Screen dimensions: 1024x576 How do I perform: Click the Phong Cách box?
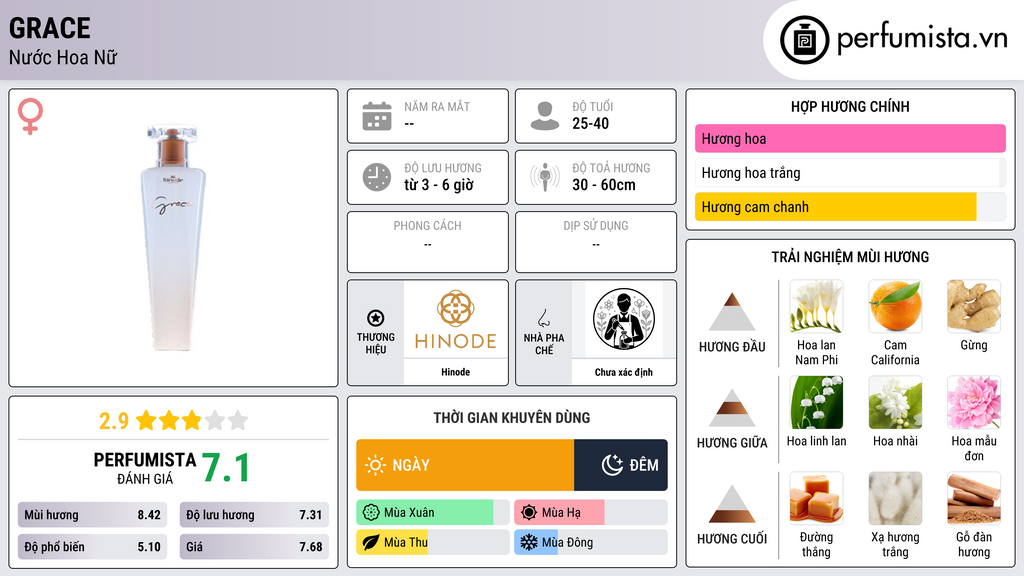tap(428, 242)
